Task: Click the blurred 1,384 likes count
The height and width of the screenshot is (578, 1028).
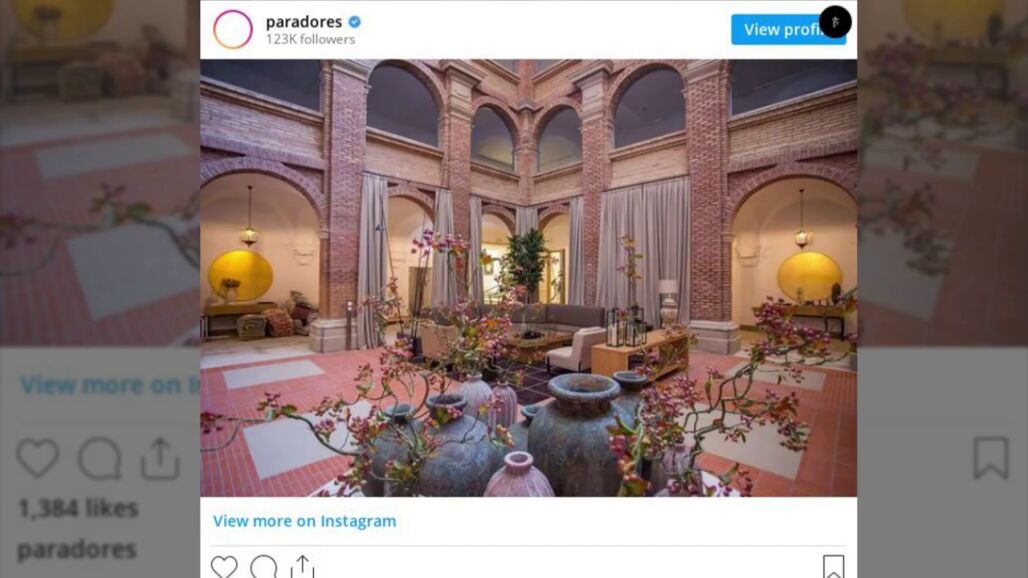Action: coord(78,508)
